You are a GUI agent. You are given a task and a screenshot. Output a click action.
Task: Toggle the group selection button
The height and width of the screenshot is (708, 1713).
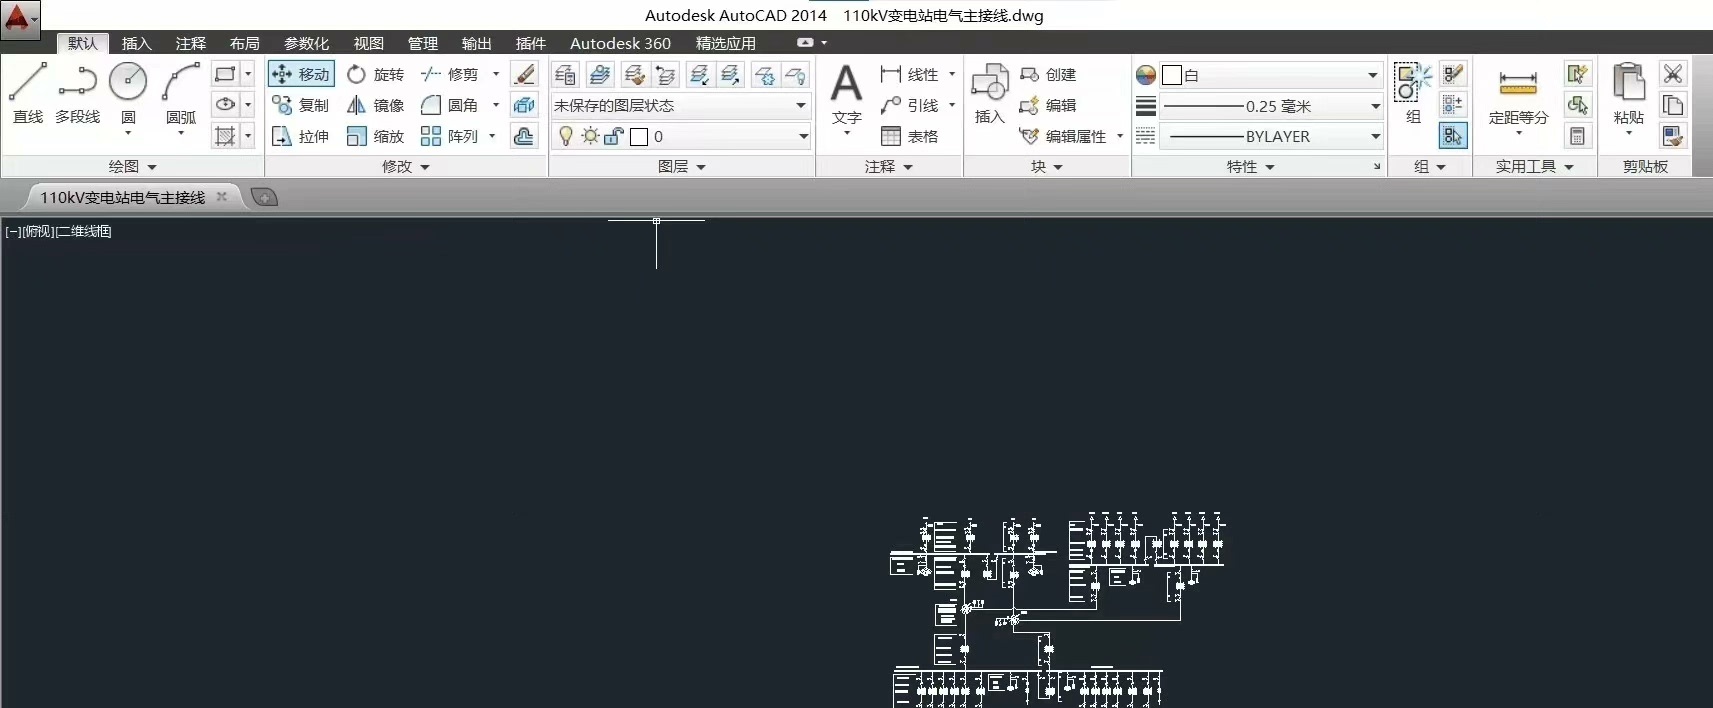(x=1453, y=136)
